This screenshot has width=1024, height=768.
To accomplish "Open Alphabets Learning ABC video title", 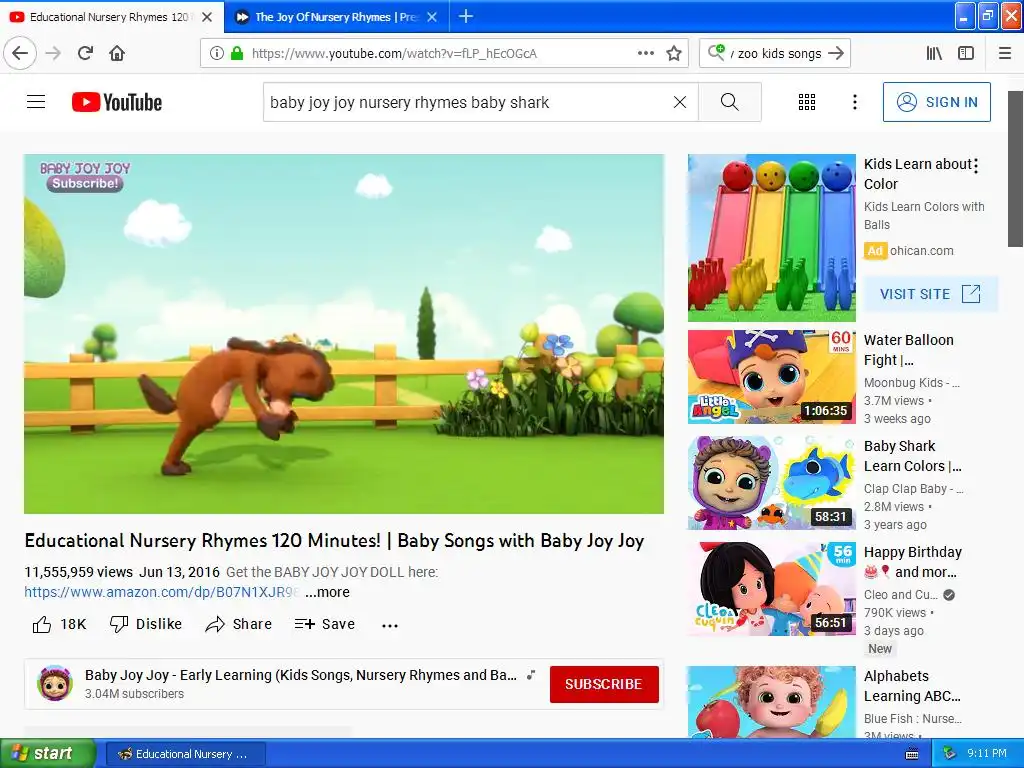I will tap(912, 686).
